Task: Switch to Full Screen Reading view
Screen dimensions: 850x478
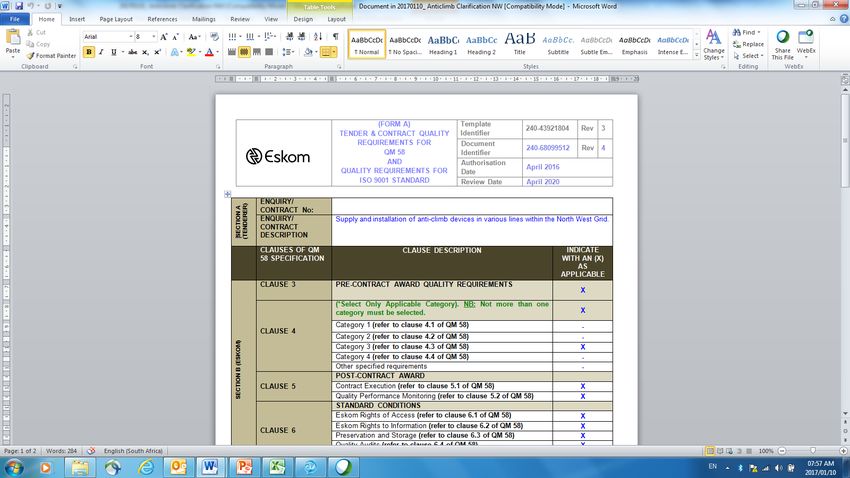Action: (720, 451)
